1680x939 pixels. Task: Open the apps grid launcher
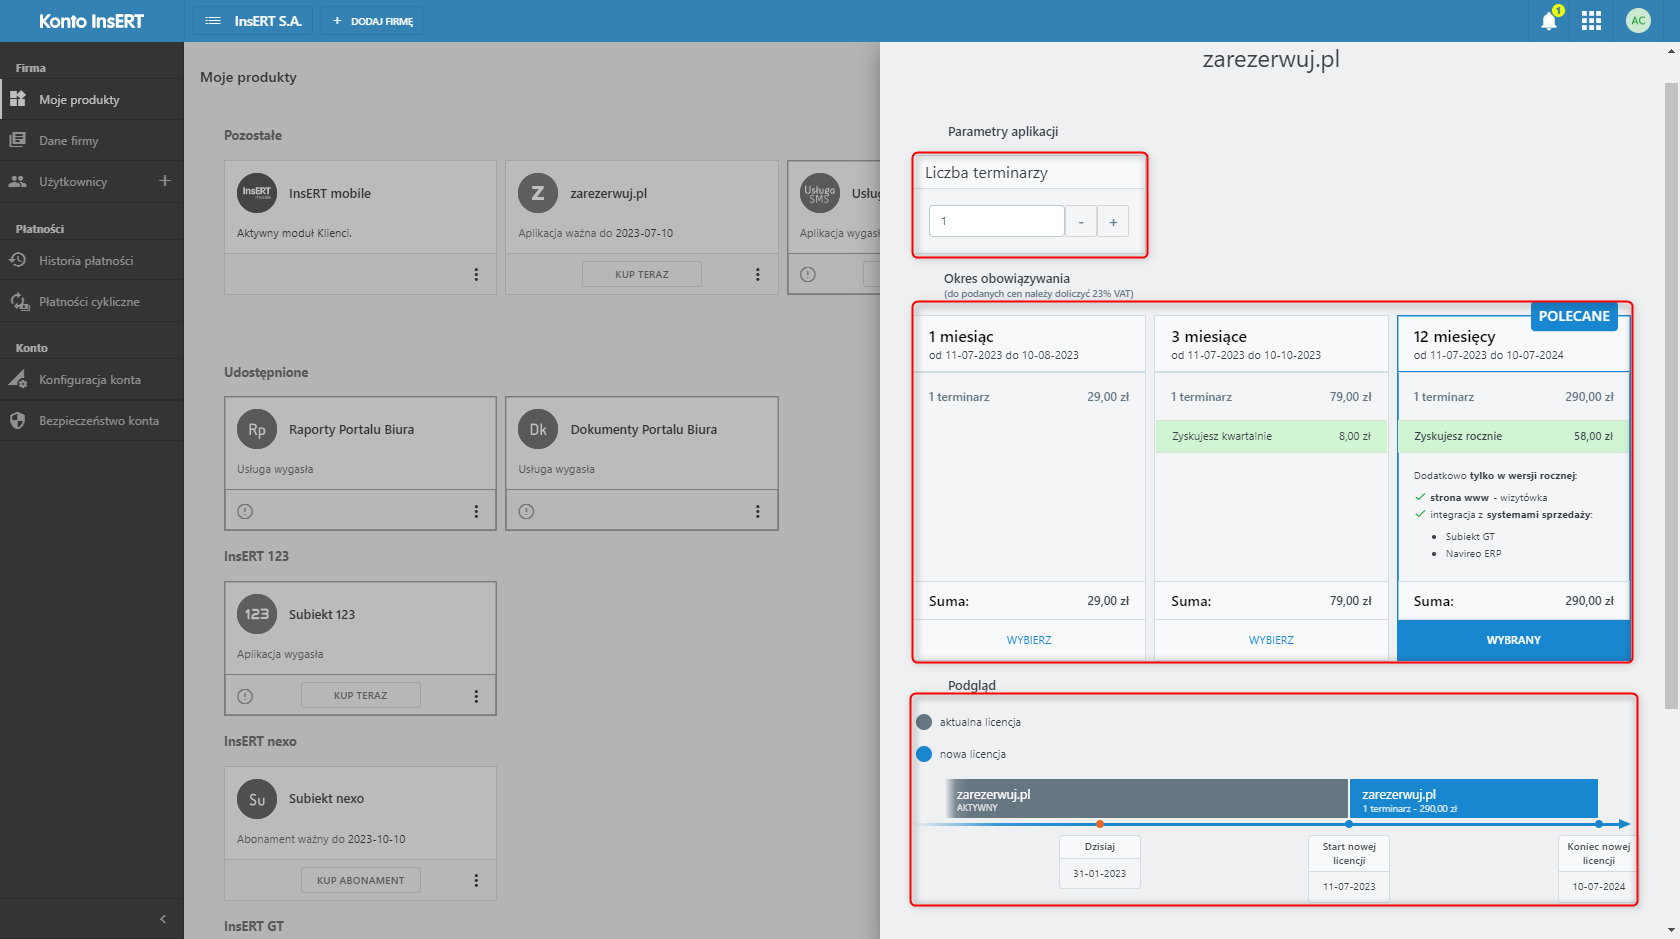click(x=1592, y=21)
